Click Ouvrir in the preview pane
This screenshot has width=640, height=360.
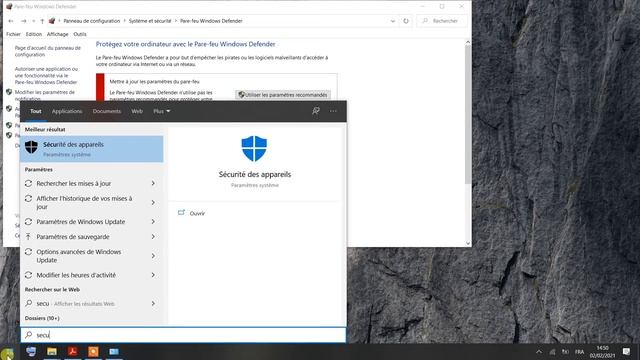coord(197,213)
